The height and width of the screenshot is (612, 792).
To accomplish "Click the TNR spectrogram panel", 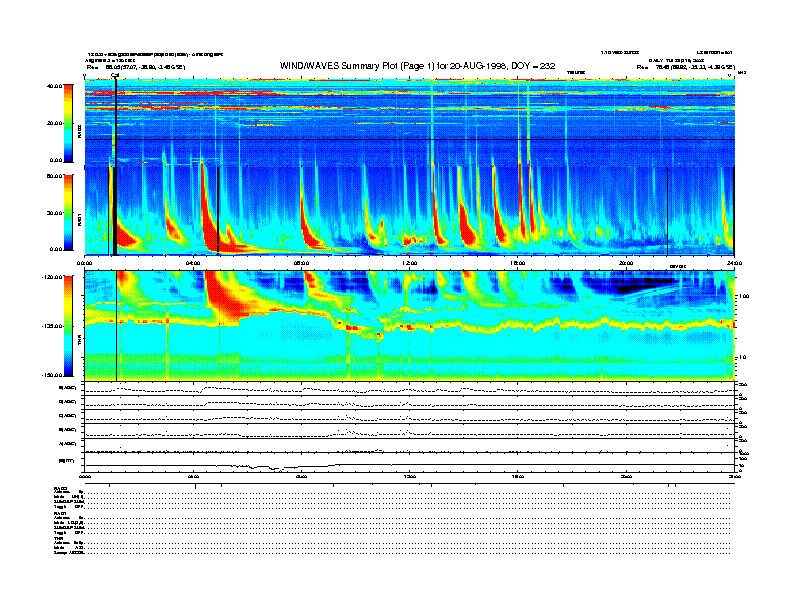I will click(x=409, y=326).
